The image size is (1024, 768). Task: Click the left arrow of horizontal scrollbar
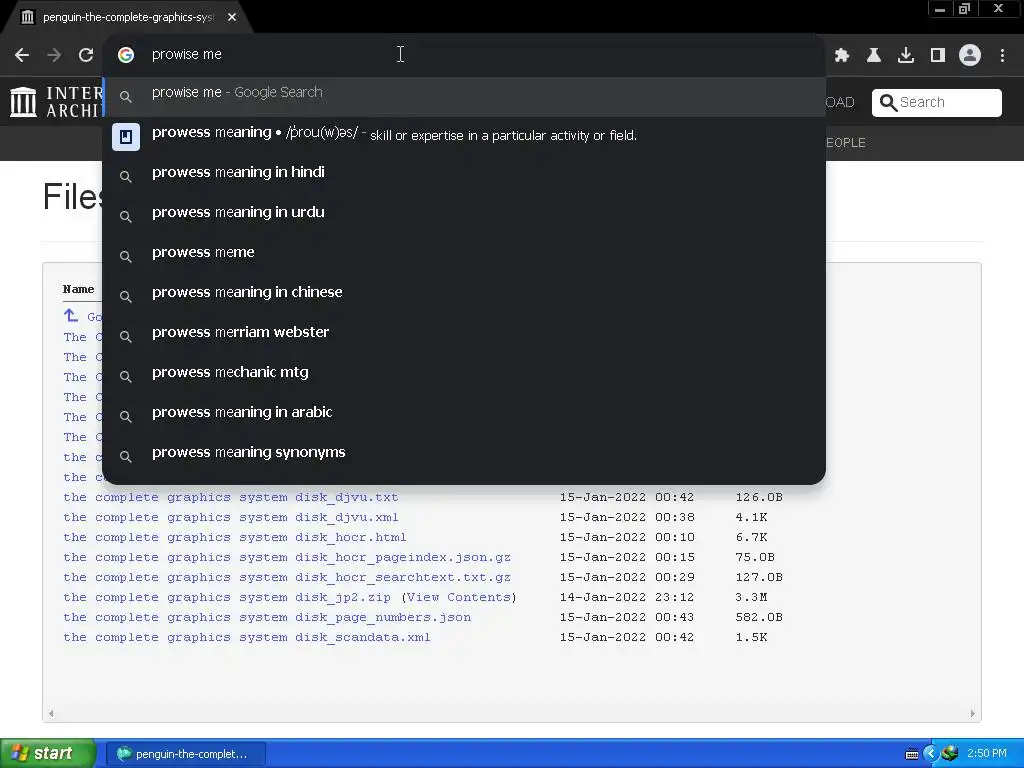click(51, 713)
